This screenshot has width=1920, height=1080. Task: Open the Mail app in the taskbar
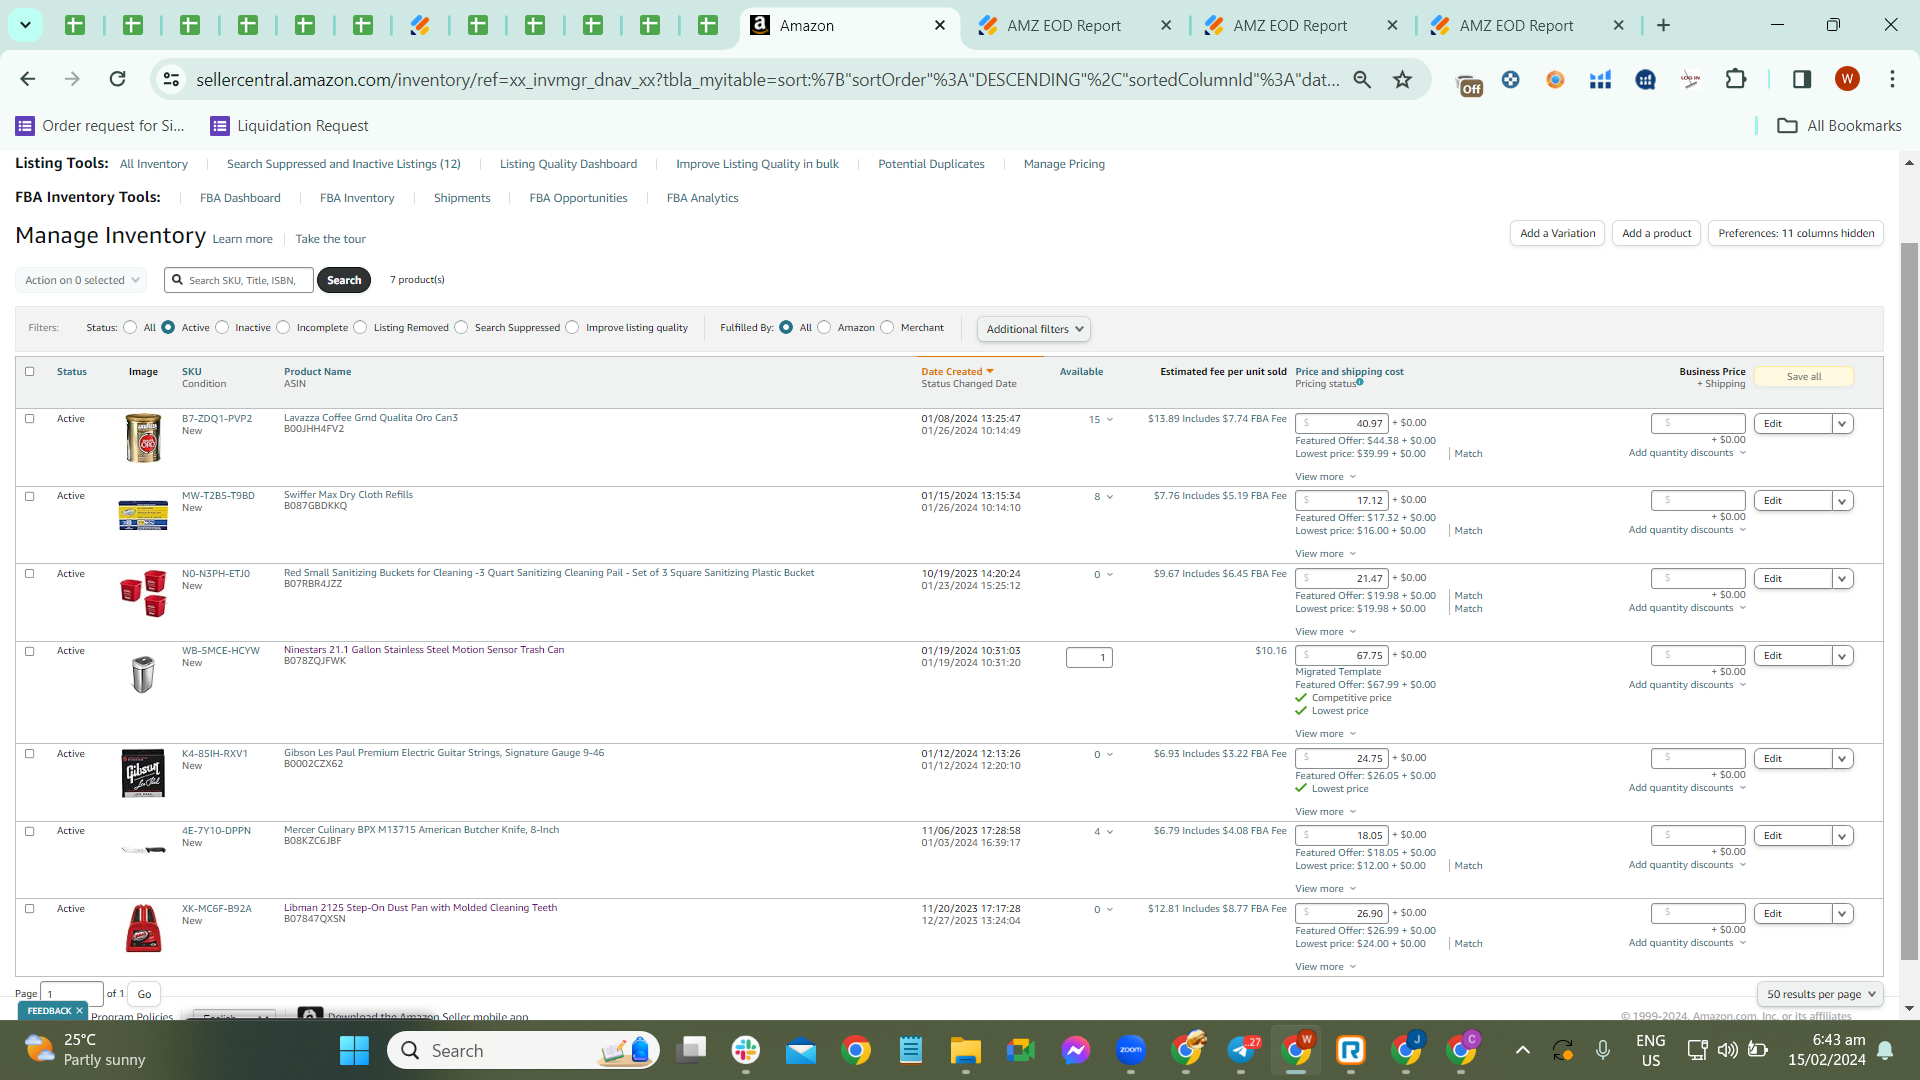point(800,1050)
